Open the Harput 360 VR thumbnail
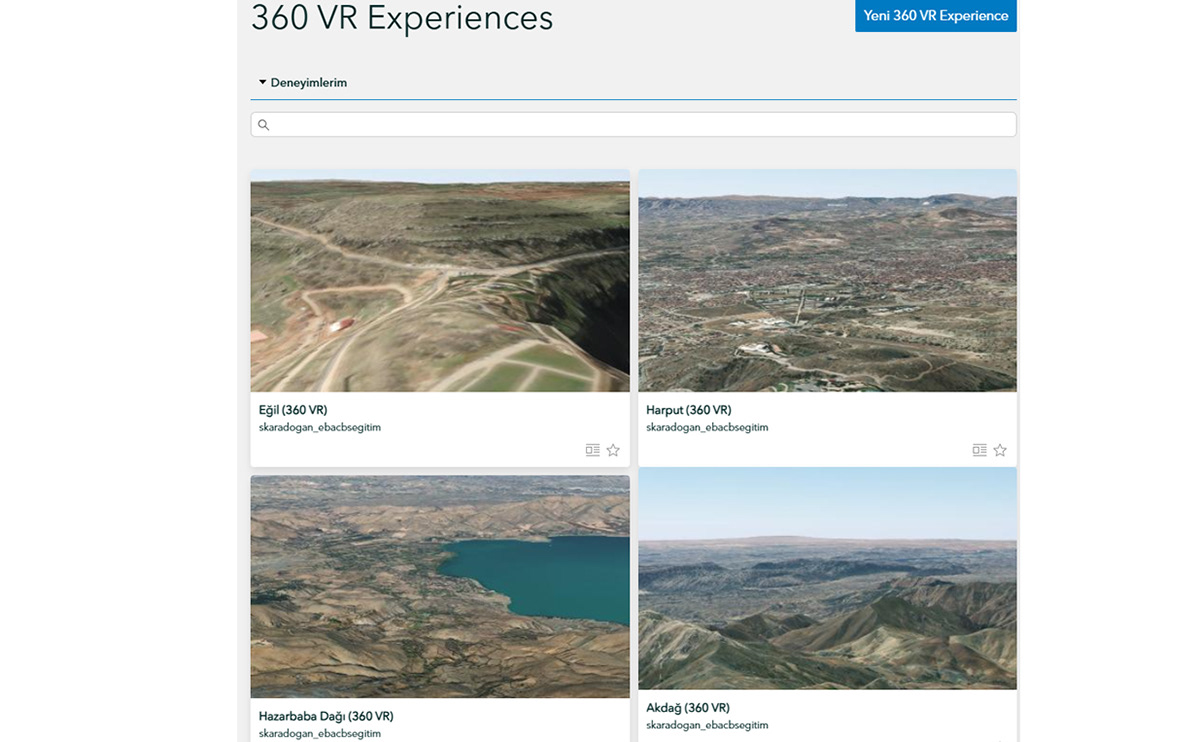Image resolution: width=1200 pixels, height=742 pixels. coord(827,281)
